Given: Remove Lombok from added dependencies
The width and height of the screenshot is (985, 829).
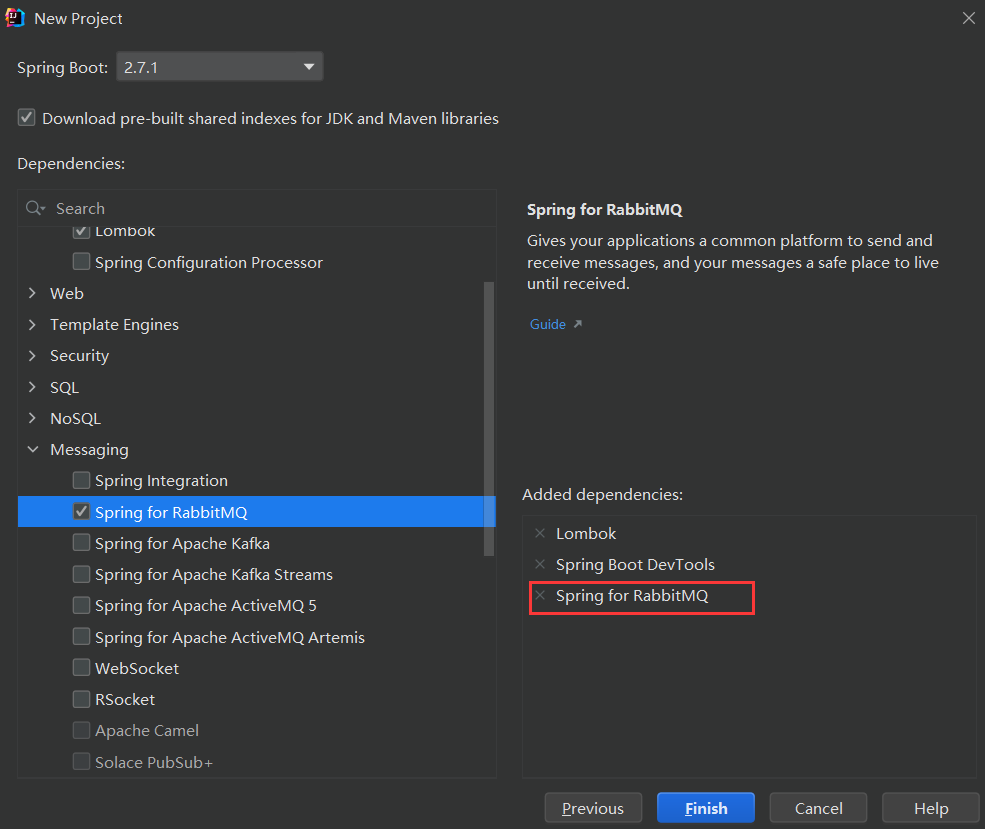Looking at the screenshot, I should point(540,533).
